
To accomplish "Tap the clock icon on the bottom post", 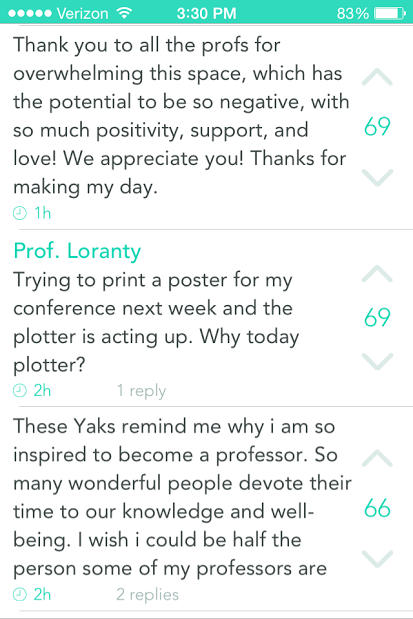I will [x=20, y=594].
